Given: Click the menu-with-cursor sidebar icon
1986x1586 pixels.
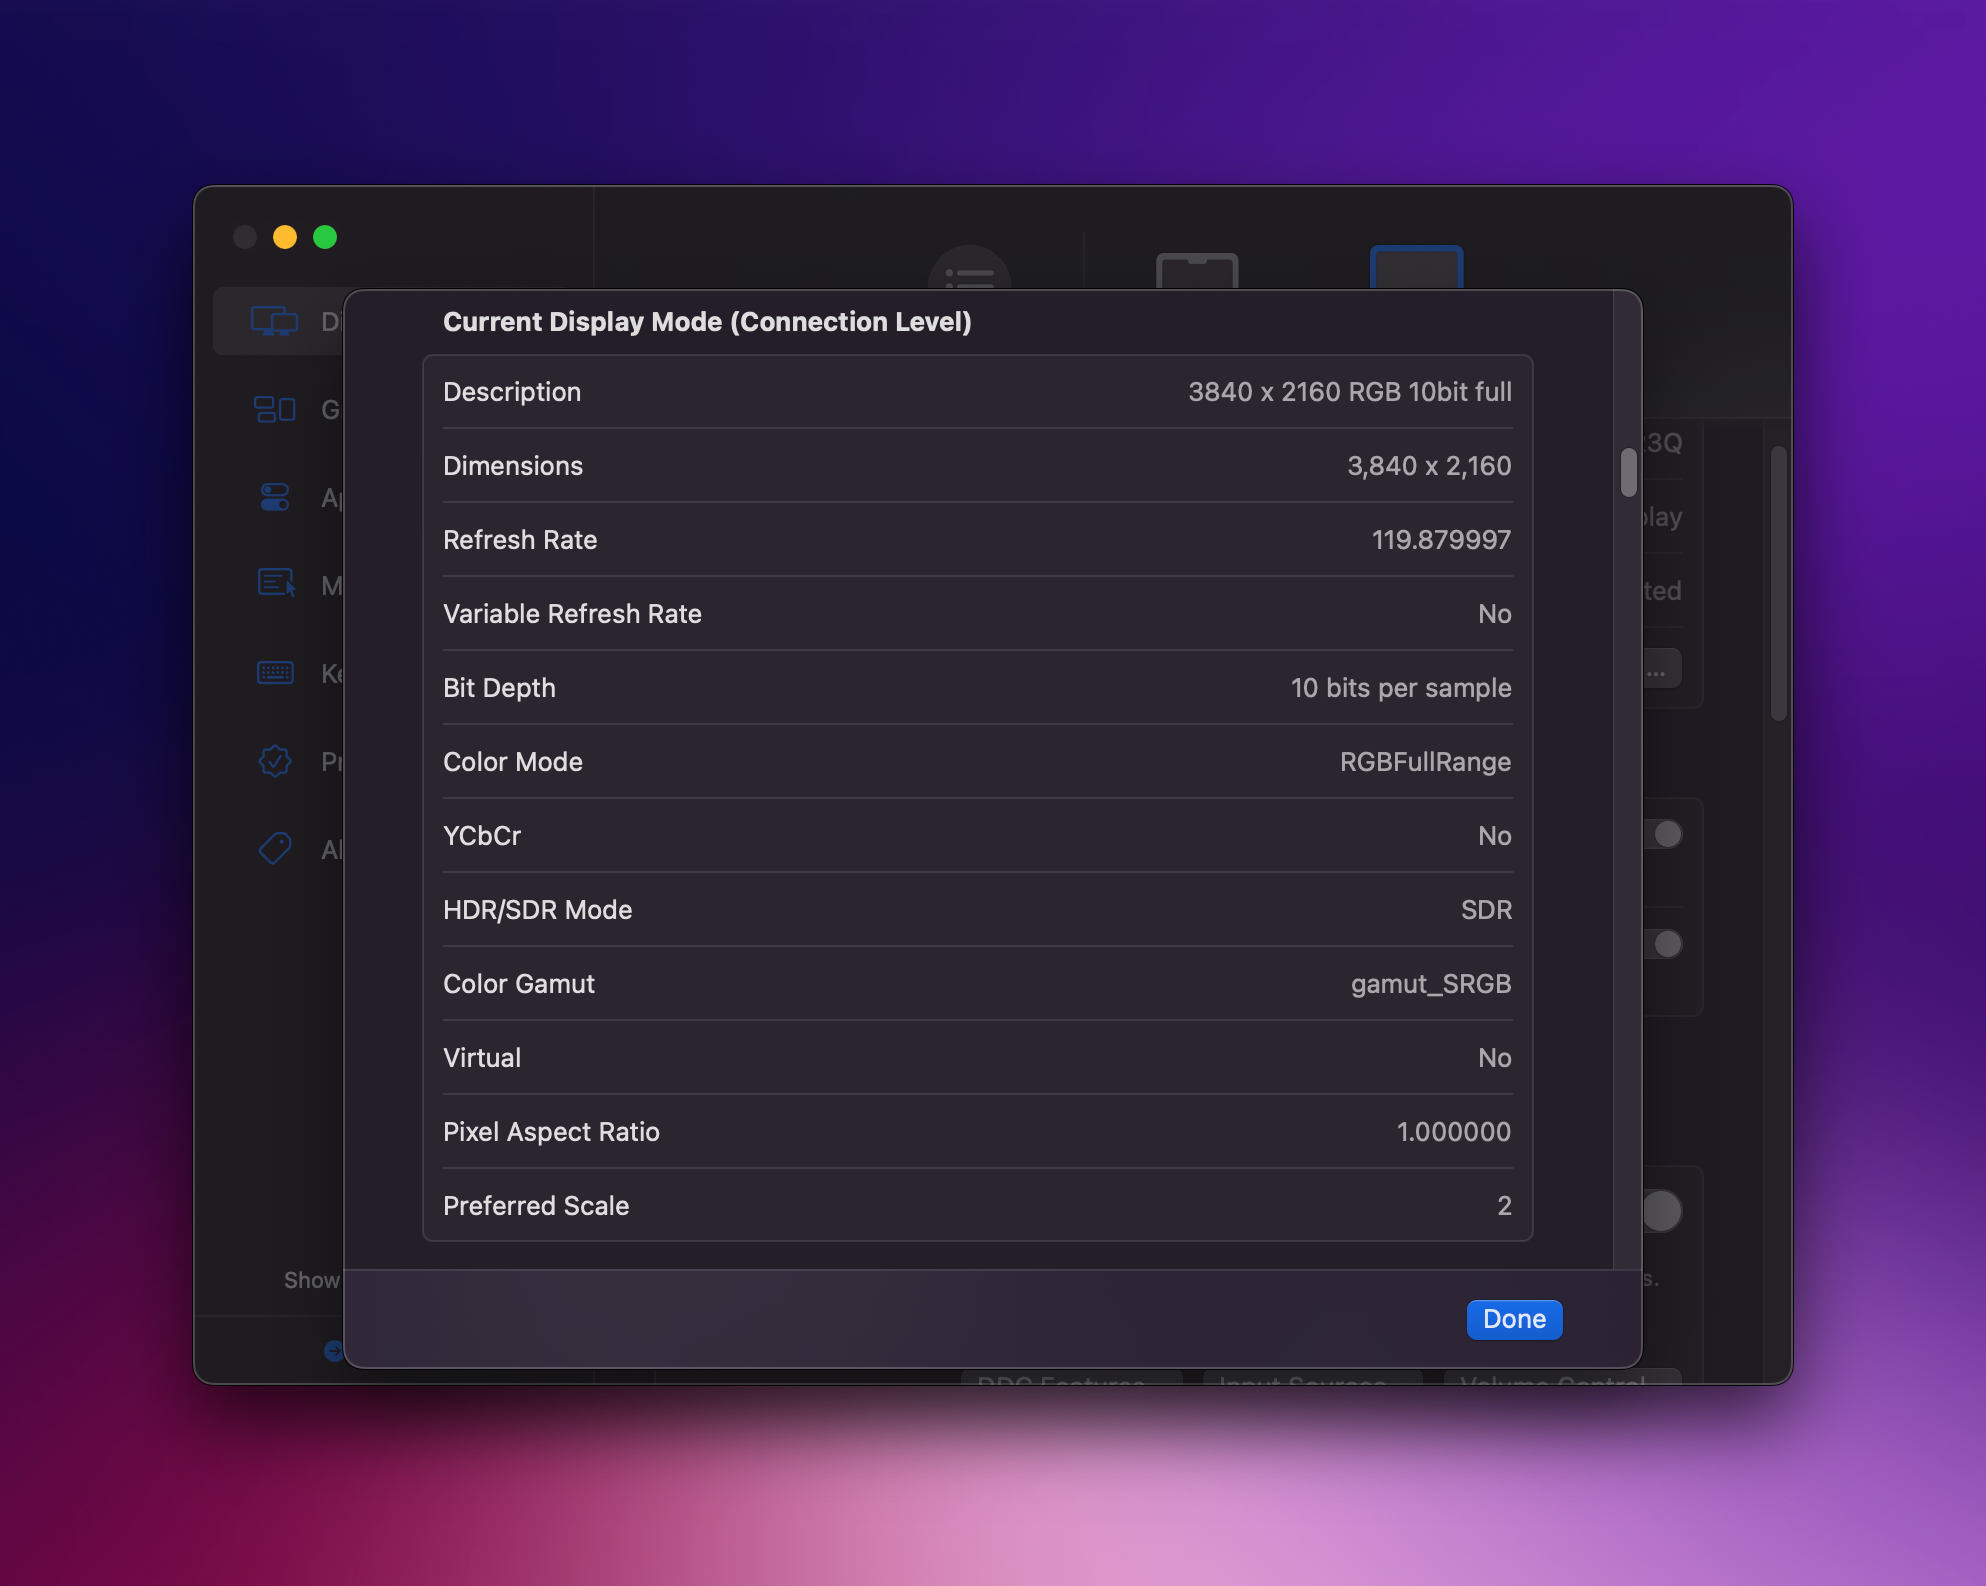Looking at the screenshot, I should click(276, 583).
